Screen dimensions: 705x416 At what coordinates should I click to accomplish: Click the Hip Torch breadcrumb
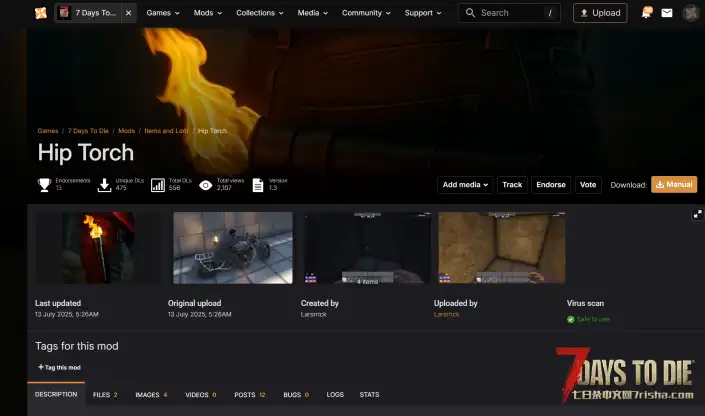(x=212, y=131)
